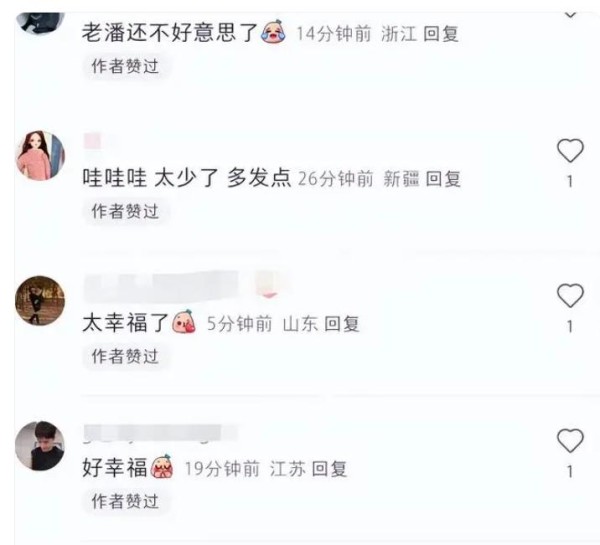
Task: Click the shy emoji after 好幸福
Action: [x=162, y=467]
